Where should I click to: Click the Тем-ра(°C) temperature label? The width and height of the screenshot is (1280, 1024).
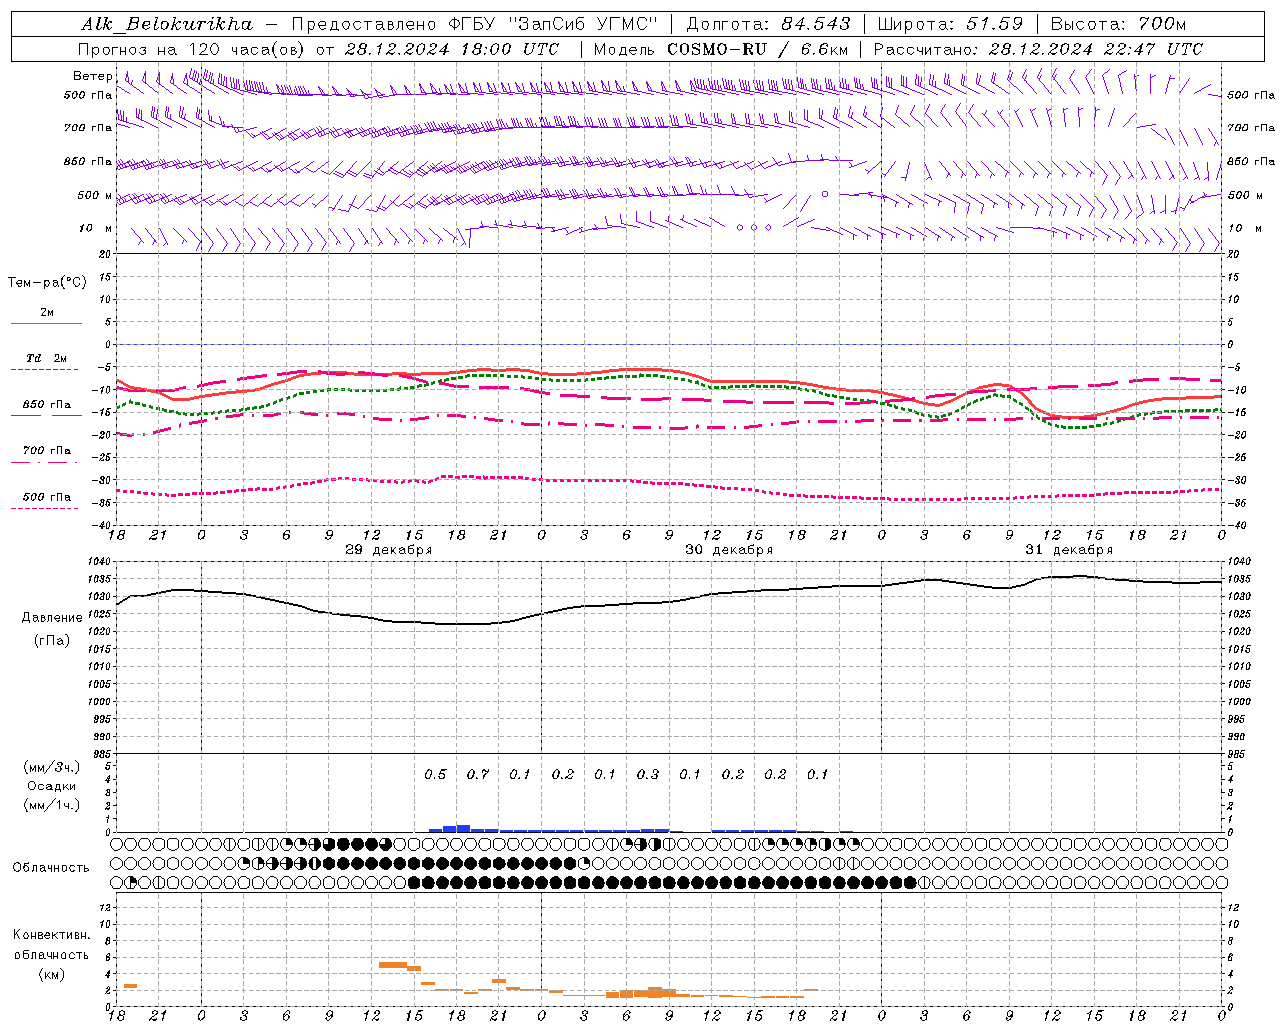coord(47,283)
